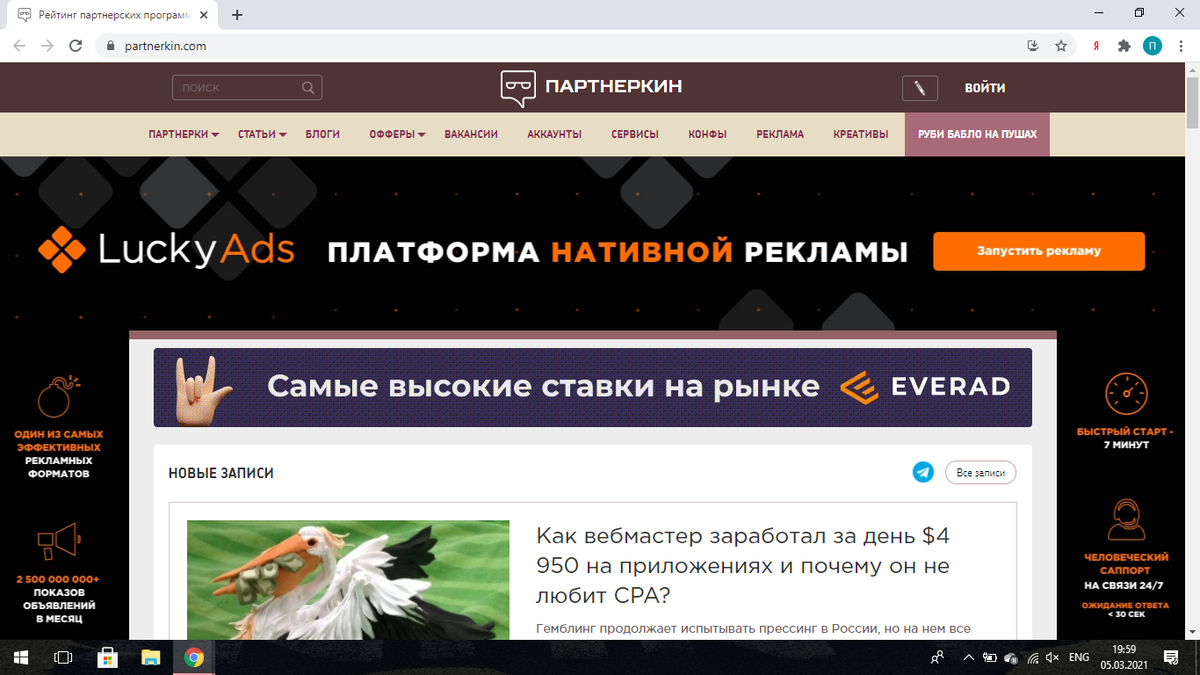
Task: Open the Блоги menu item
Action: pyautogui.click(x=323, y=134)
